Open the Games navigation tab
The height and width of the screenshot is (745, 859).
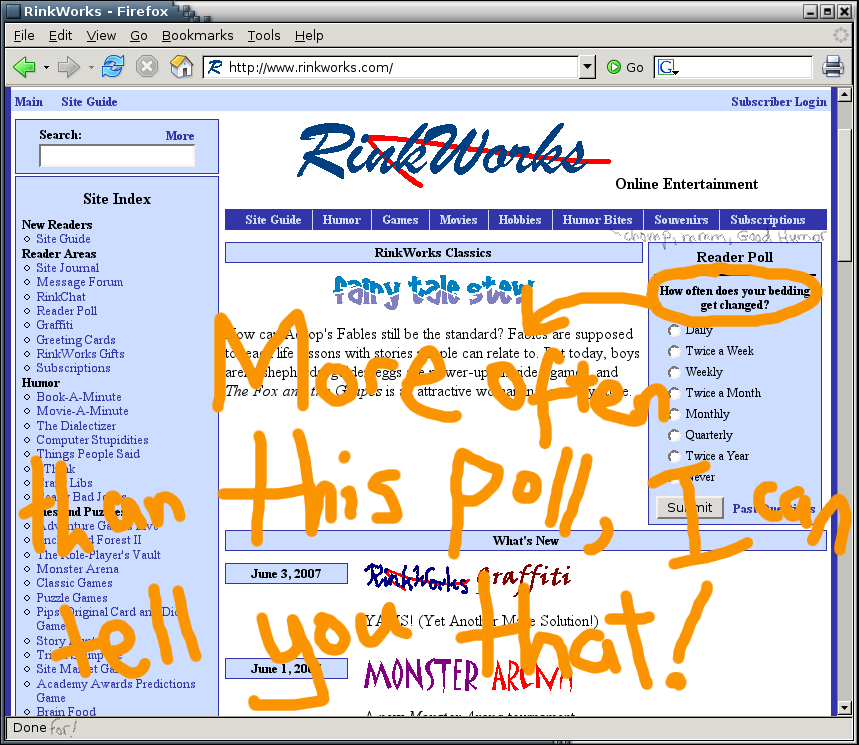[400, 220]
